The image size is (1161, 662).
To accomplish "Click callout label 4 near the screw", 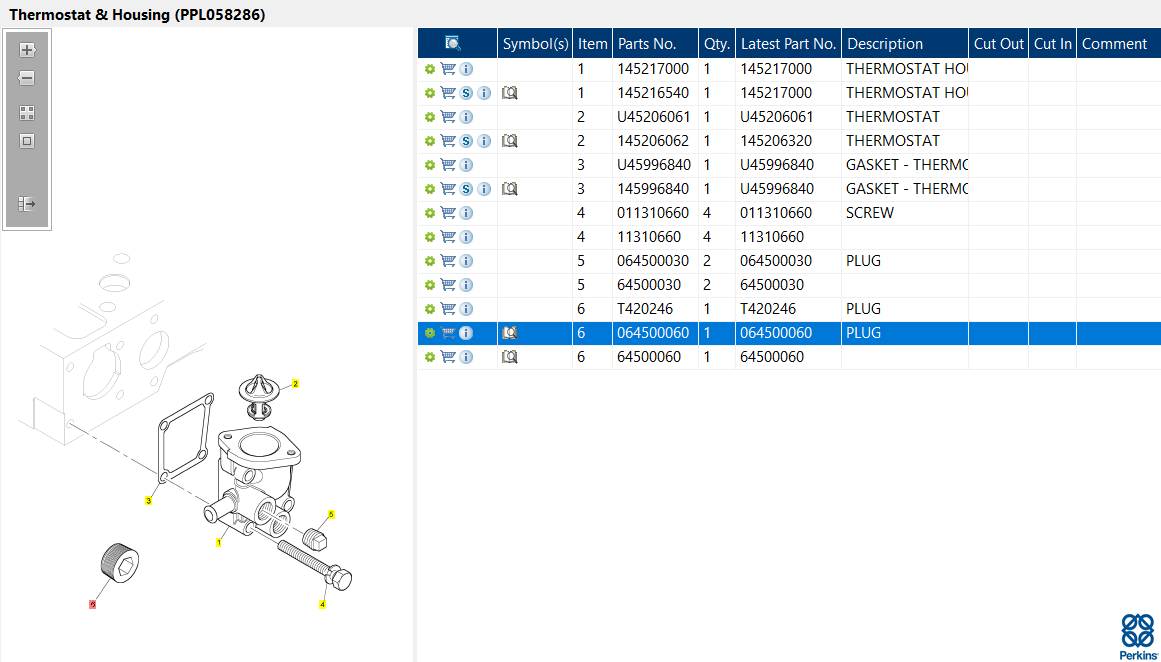I will (322, 604).
